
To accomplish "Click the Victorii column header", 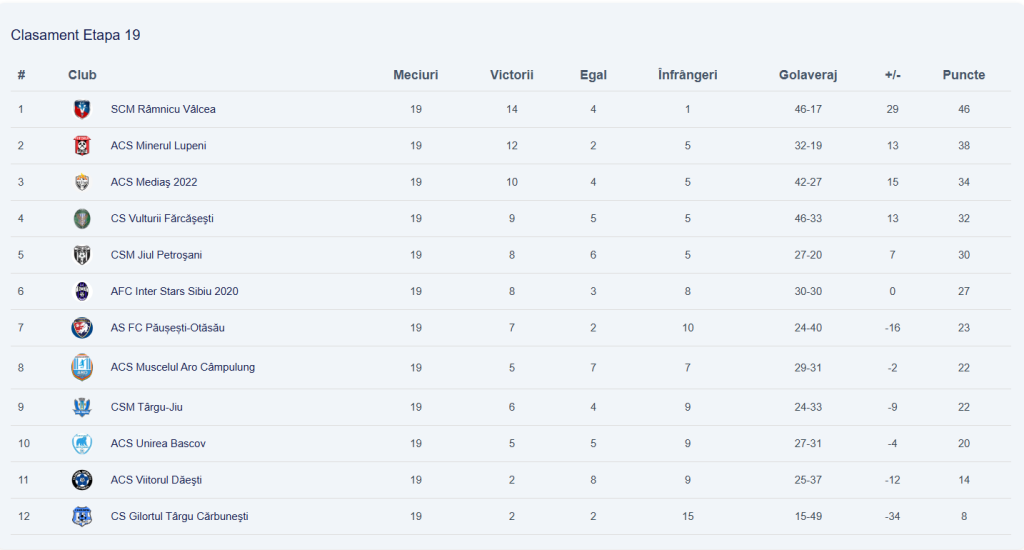I will point(512,75).
